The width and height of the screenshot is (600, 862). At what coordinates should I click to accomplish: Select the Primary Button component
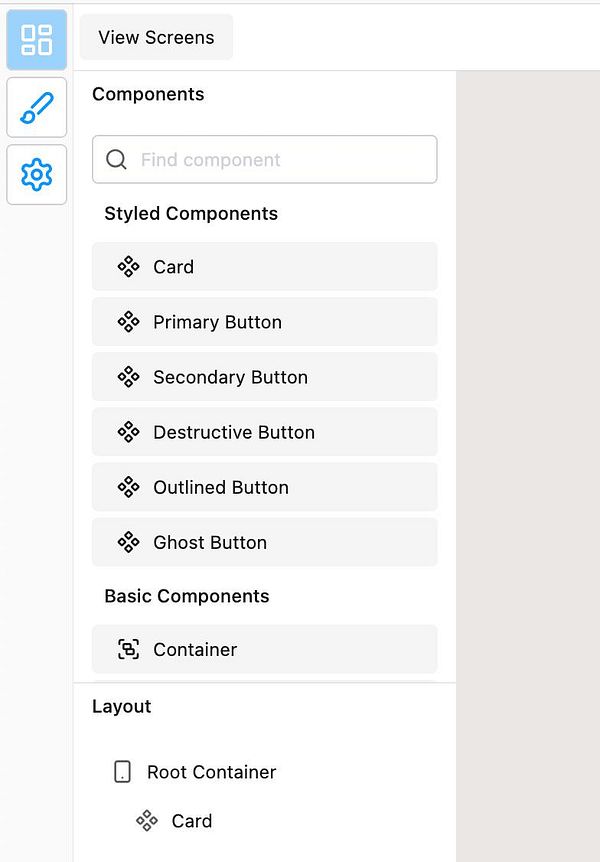coord(265,322)
